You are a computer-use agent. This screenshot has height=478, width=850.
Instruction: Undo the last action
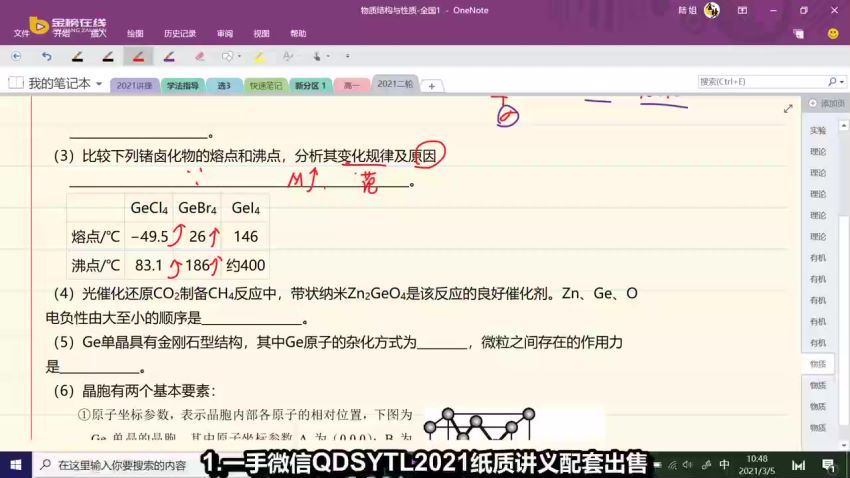(x=47, y=56)
